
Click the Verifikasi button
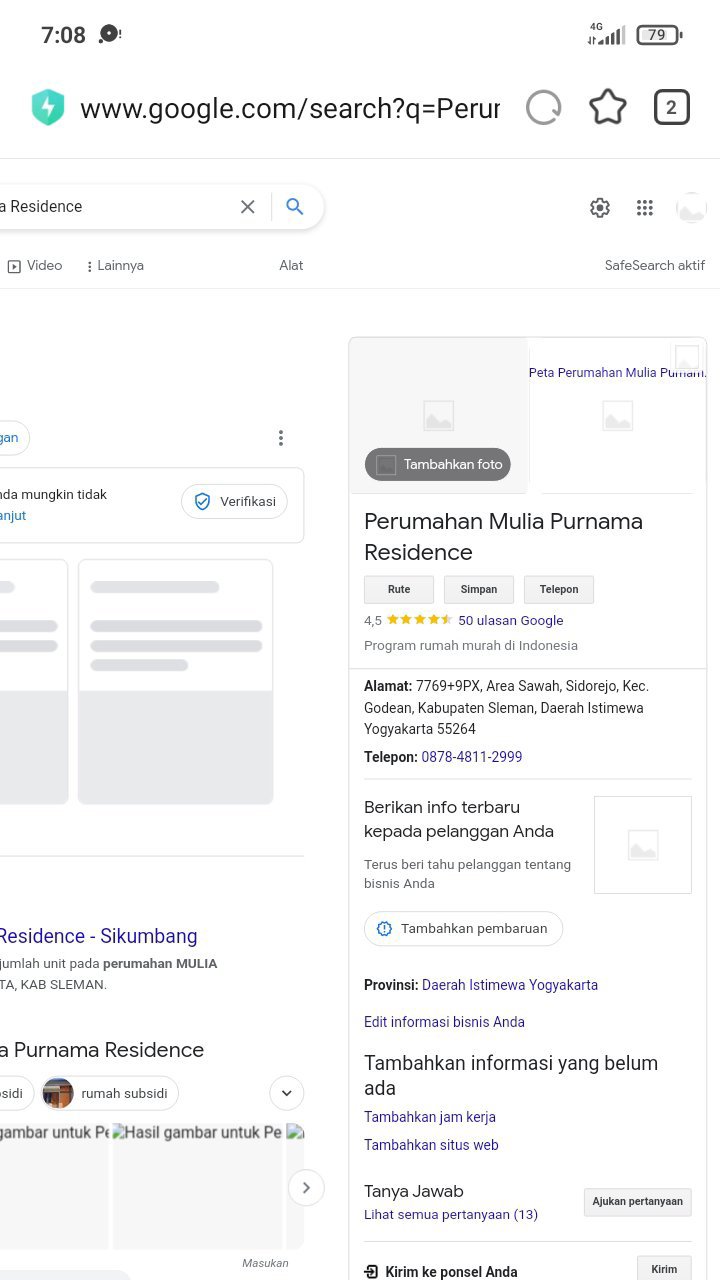tap(235, 502)
